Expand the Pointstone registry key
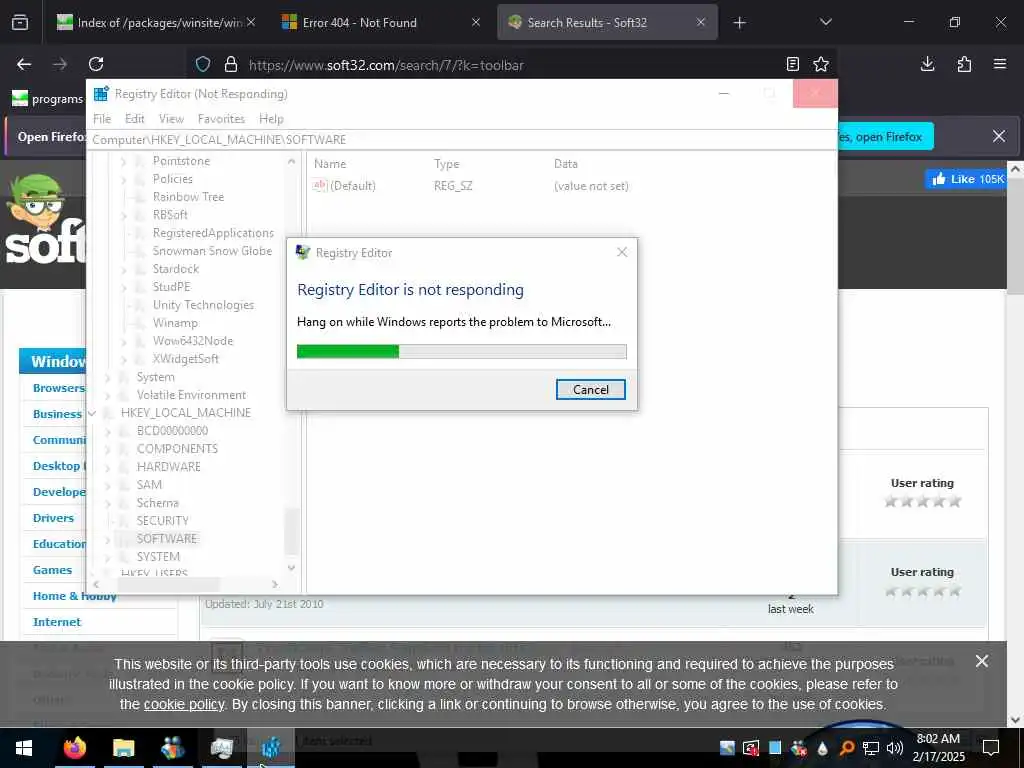 coord(124,161)
